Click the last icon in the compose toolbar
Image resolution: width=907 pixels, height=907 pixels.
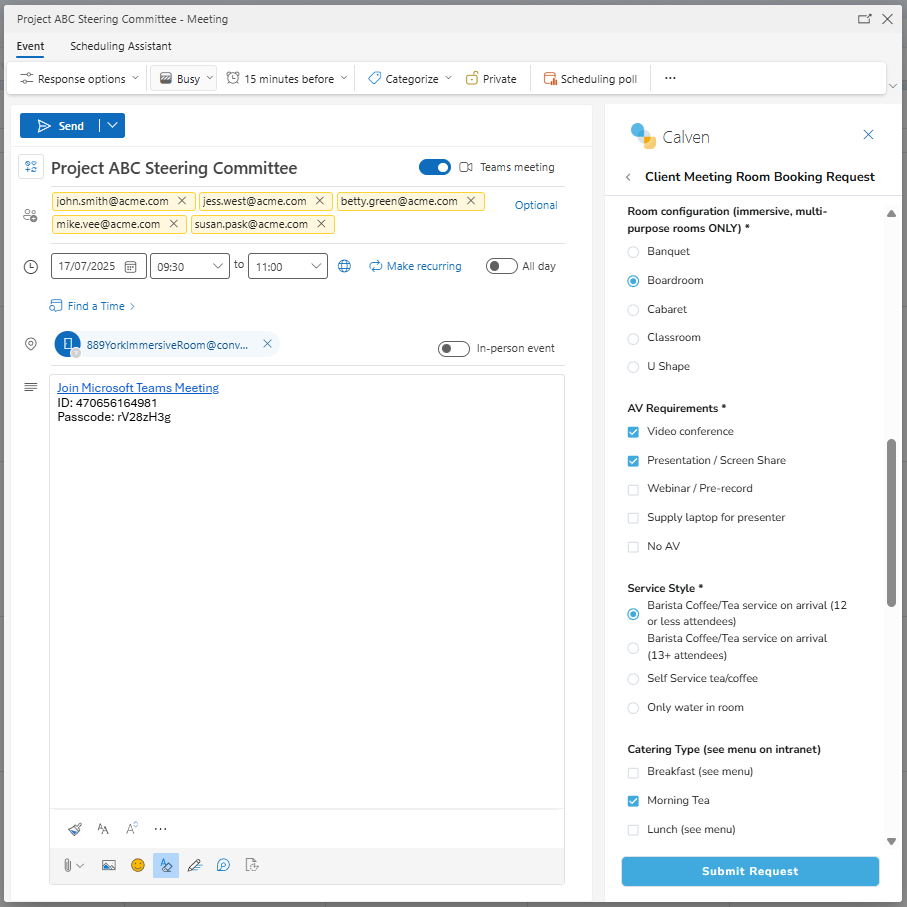(252, 865)
